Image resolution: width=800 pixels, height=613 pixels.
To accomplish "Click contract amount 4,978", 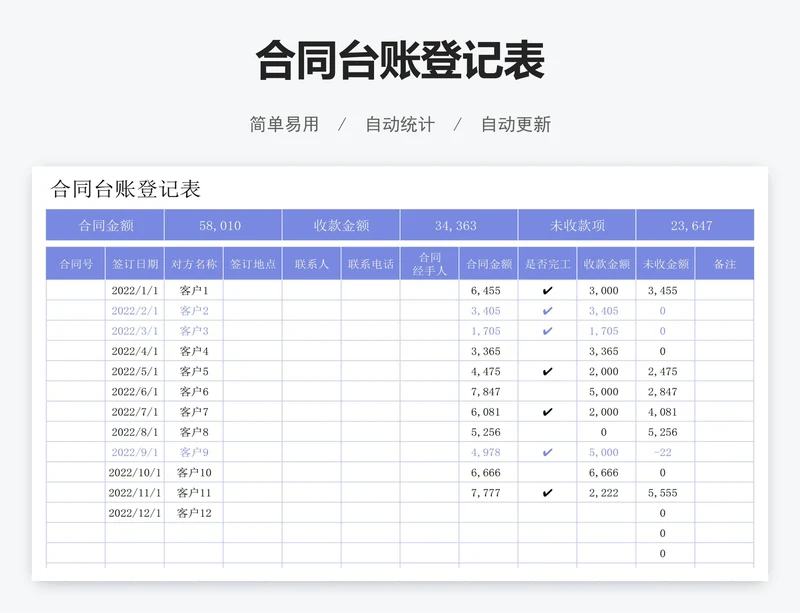I will click(486, 452).
